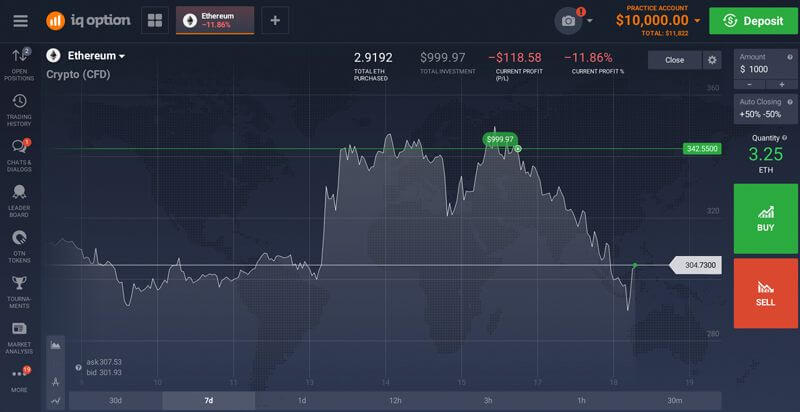This screenshot has width=800, height=412.
Task: Click the alert badge on camera icon
Action: point(581,12)
